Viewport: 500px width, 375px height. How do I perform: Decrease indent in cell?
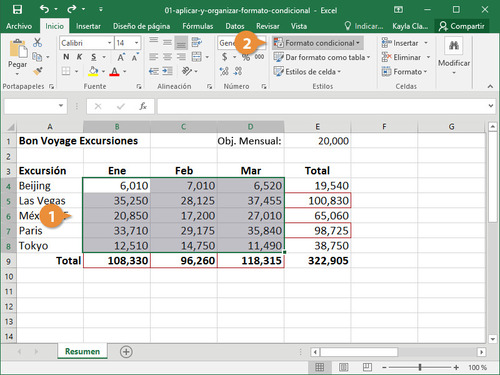154,71
